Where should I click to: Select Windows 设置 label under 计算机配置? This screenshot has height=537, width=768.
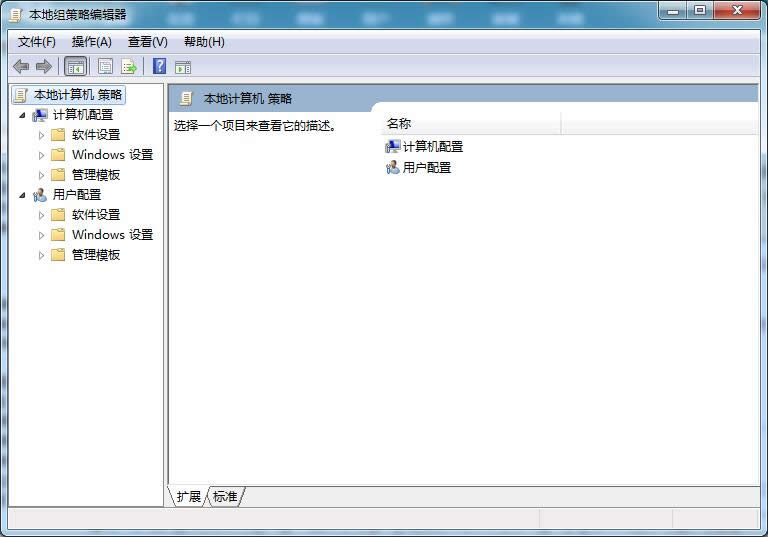(113, 154)
